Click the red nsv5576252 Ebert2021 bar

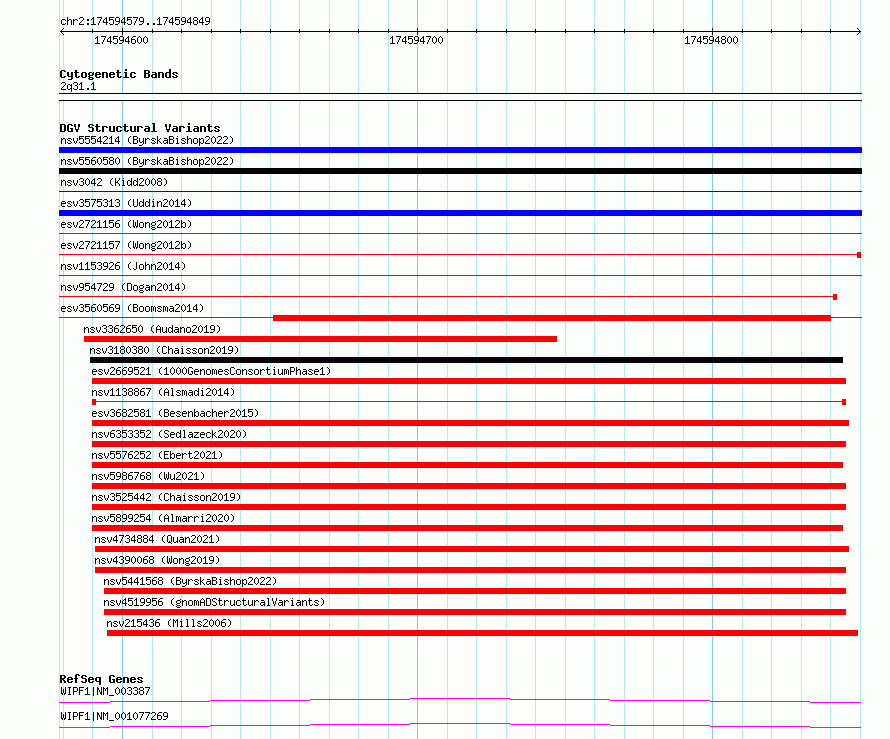tap(467, 465)
